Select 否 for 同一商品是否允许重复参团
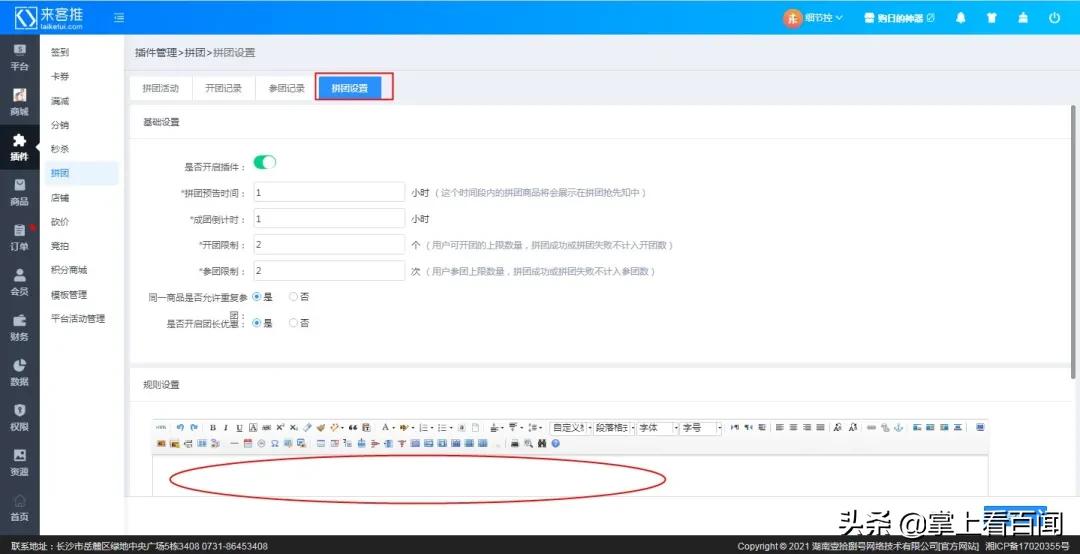1080x554 pixels. (293, 296)
